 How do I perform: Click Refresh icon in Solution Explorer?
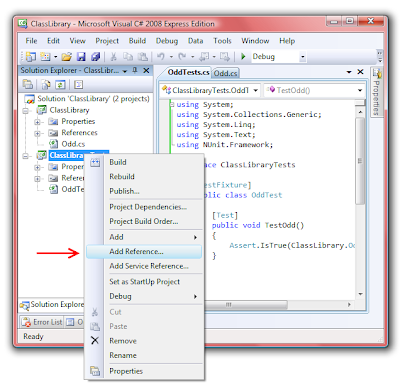[x=60, y=84]
